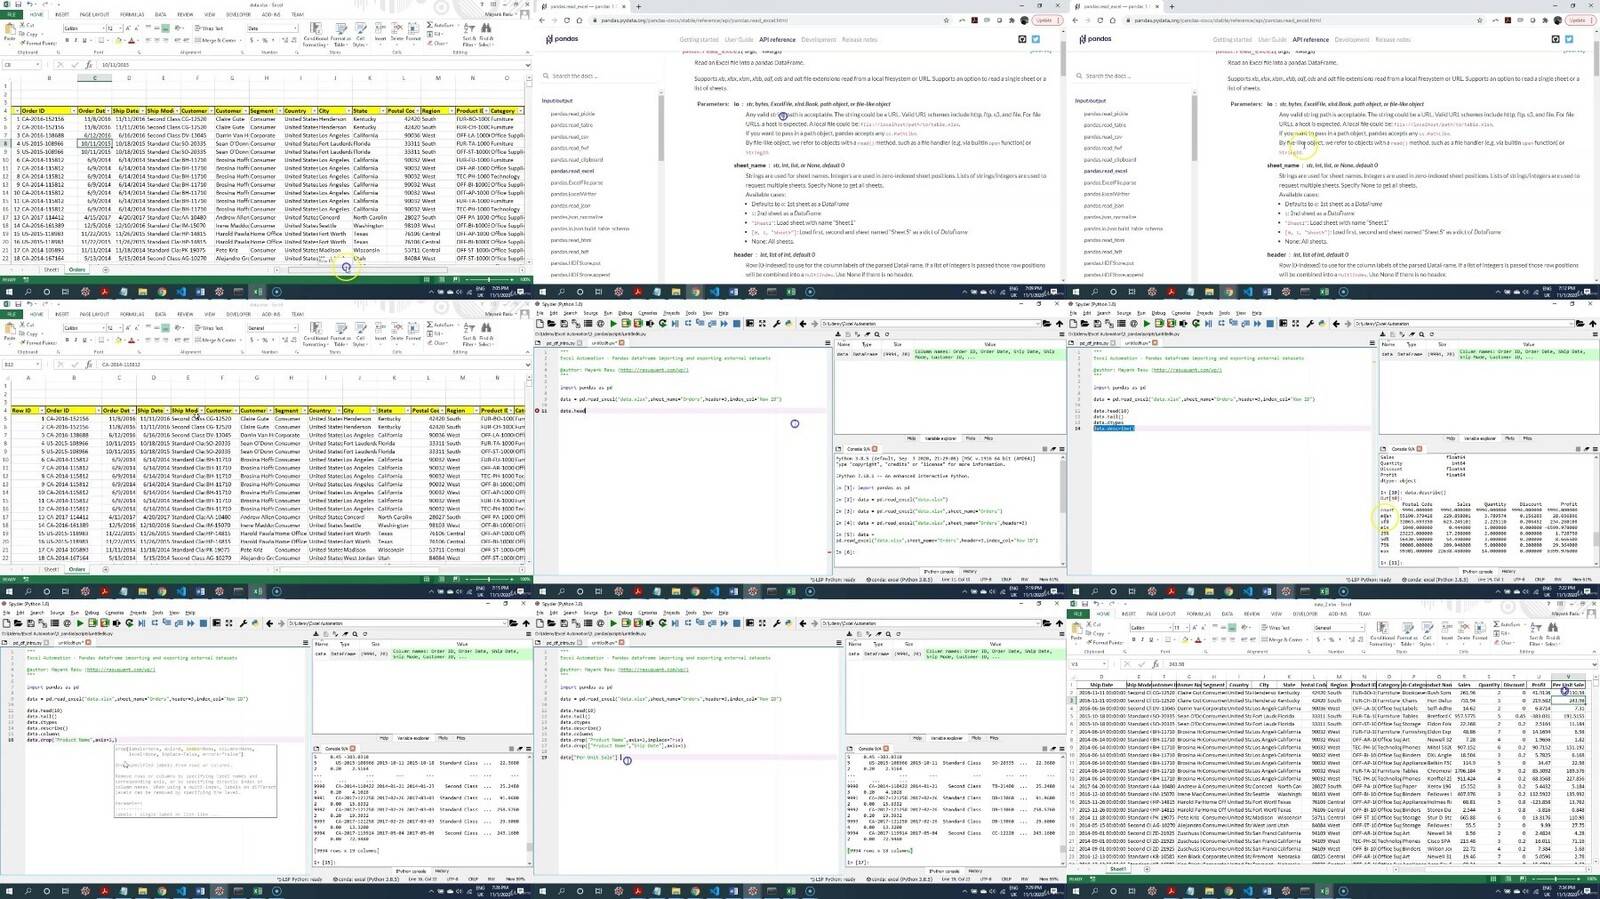Click the fx Insert Function icon beside 10/11/2015
Screen dimensions: 1600x899
89,64
